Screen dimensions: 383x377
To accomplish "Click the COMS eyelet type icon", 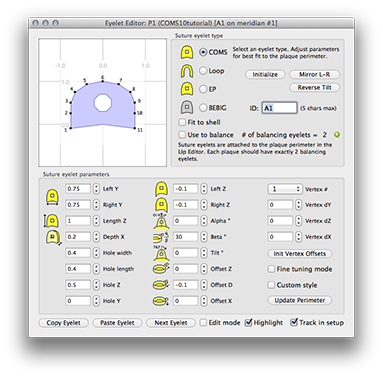I will (x=187, y=52).
